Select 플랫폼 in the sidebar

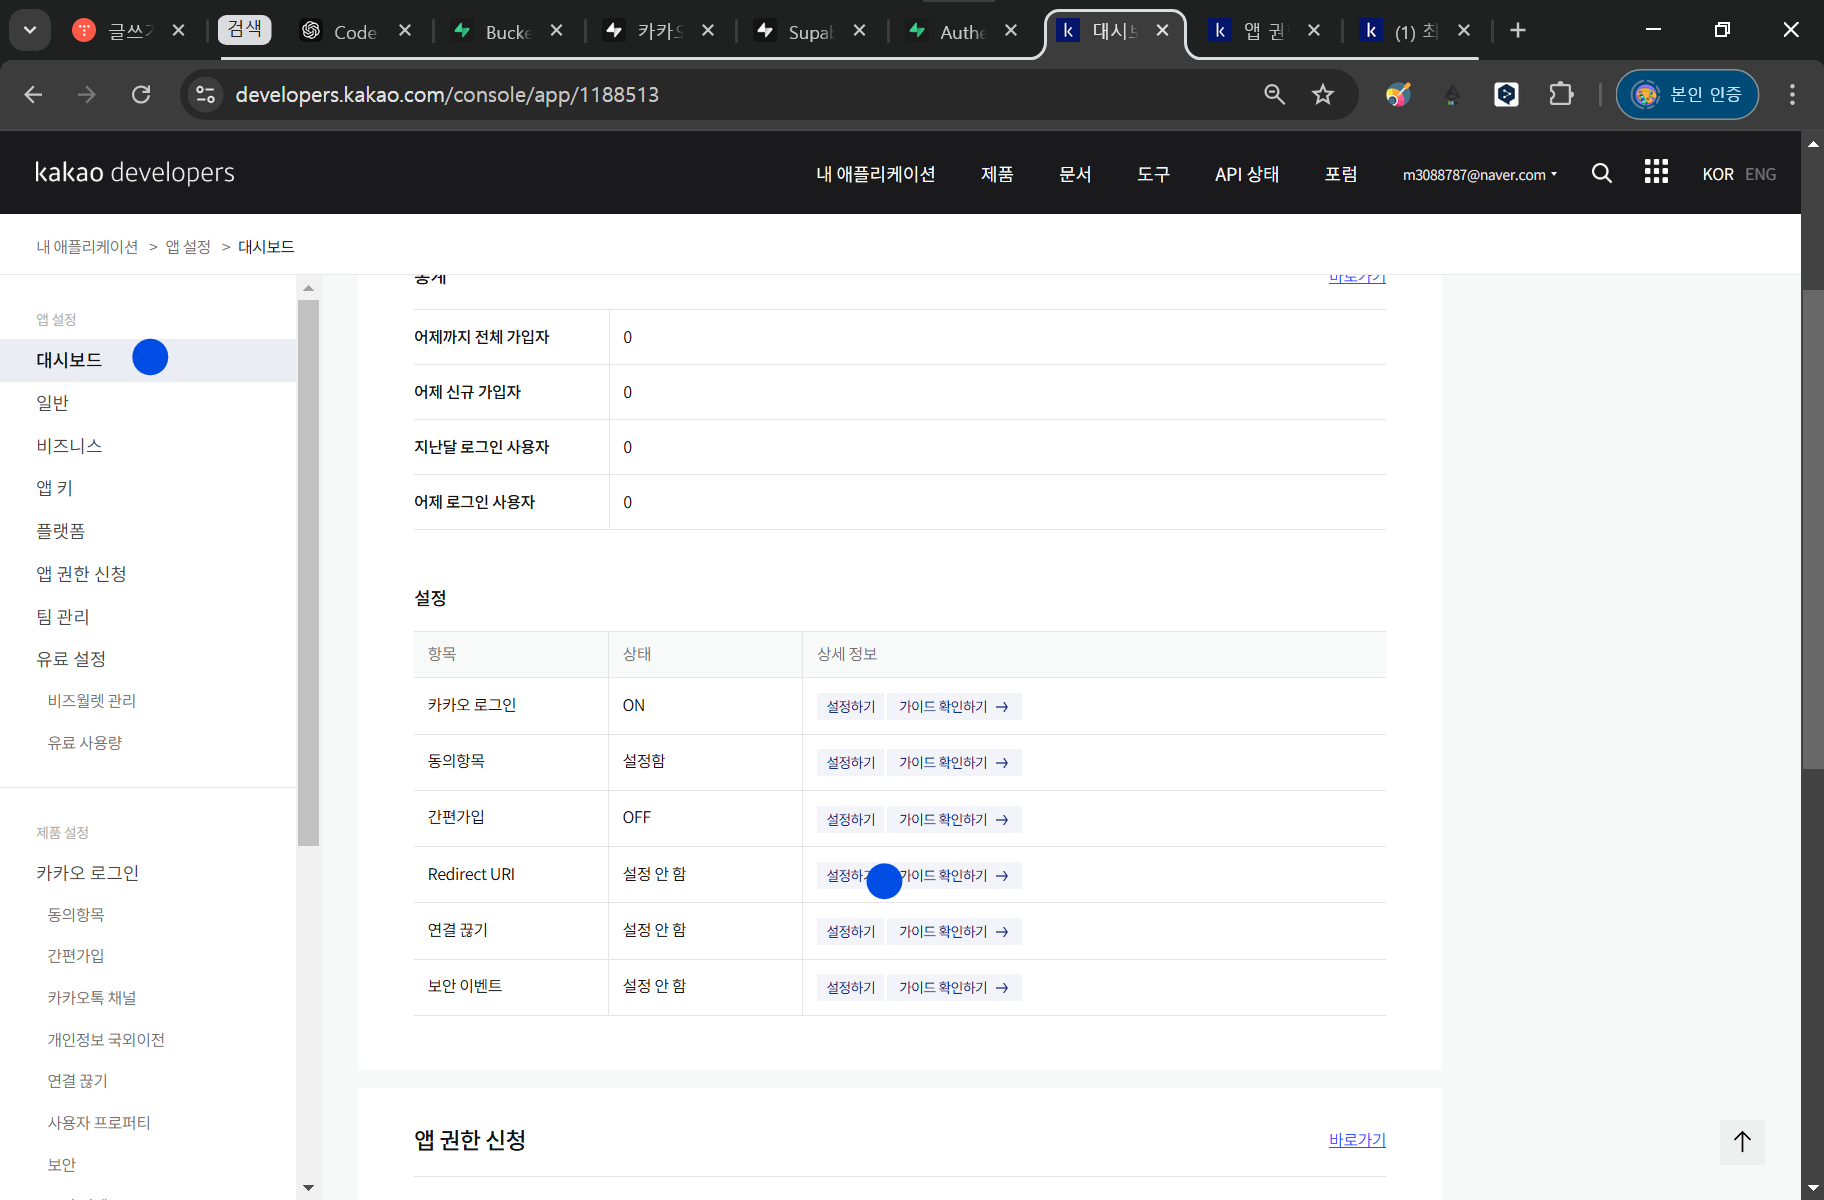coord(61,531)
